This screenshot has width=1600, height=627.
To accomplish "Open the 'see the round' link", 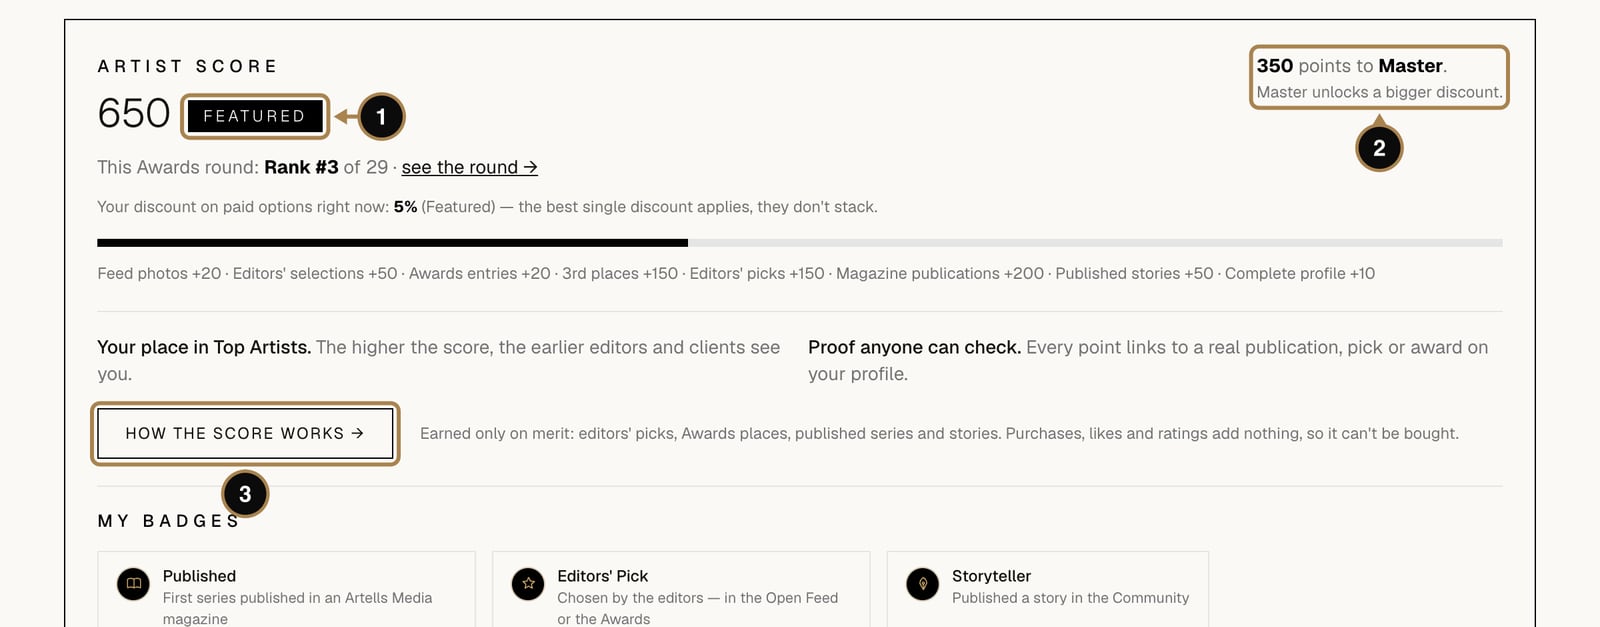I will 469,167.
